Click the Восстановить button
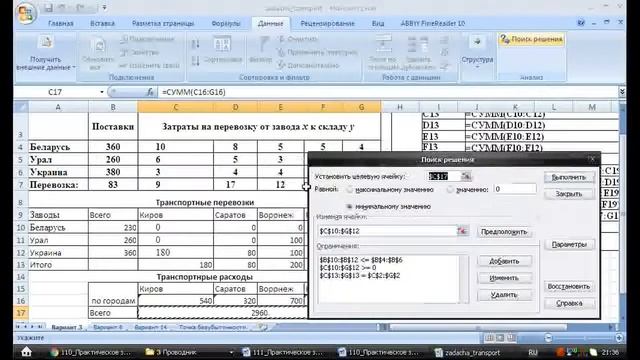 click(569, 287)
